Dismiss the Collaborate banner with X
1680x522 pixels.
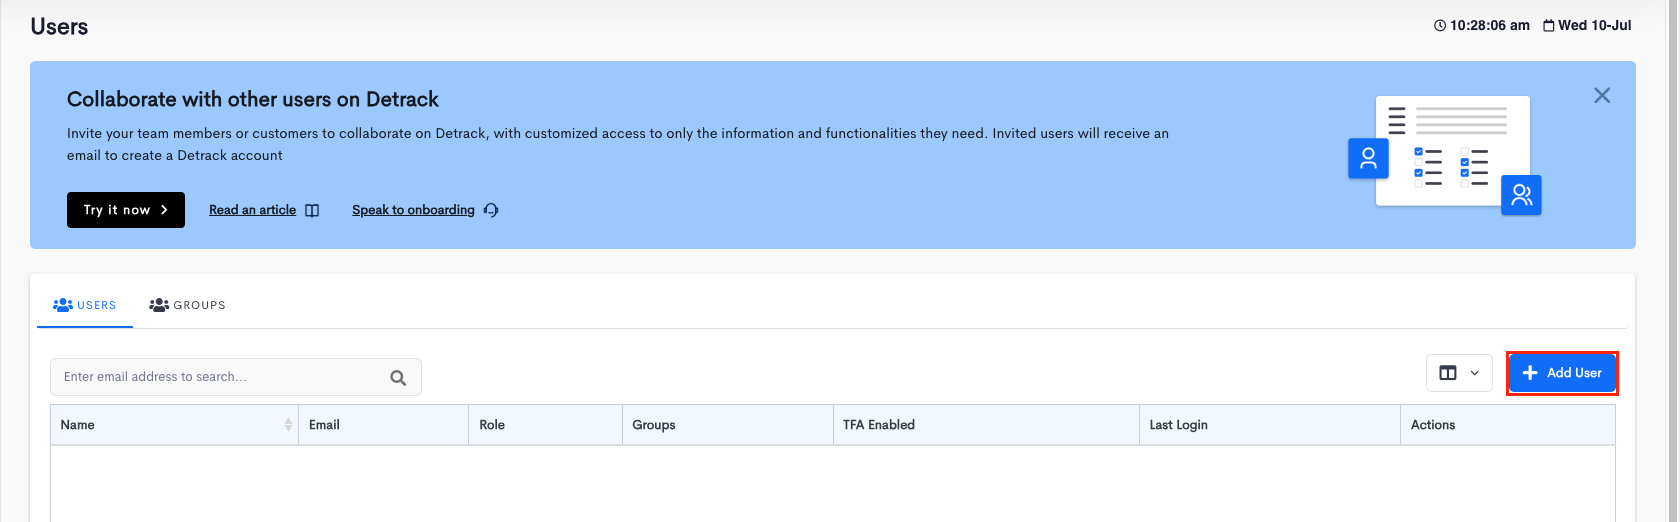click(1602, 95)
